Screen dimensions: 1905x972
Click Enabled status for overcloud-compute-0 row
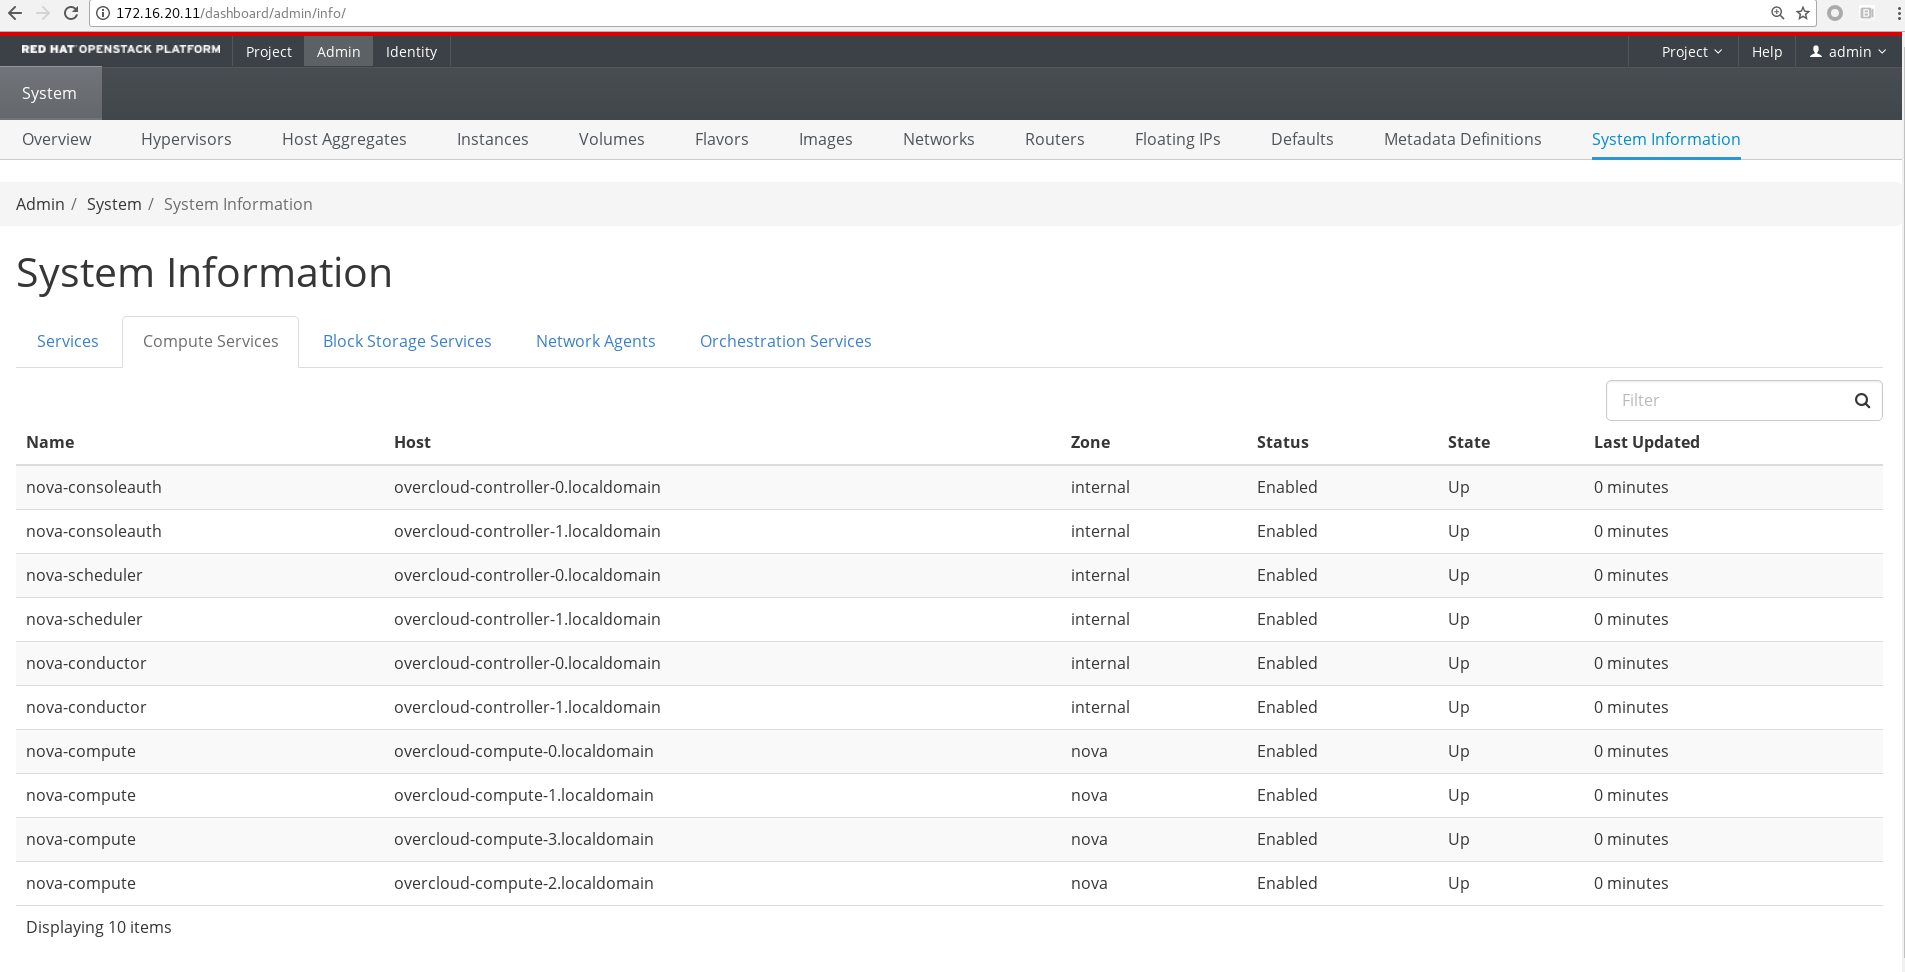pyautogui.click(x=1287, y=751)
